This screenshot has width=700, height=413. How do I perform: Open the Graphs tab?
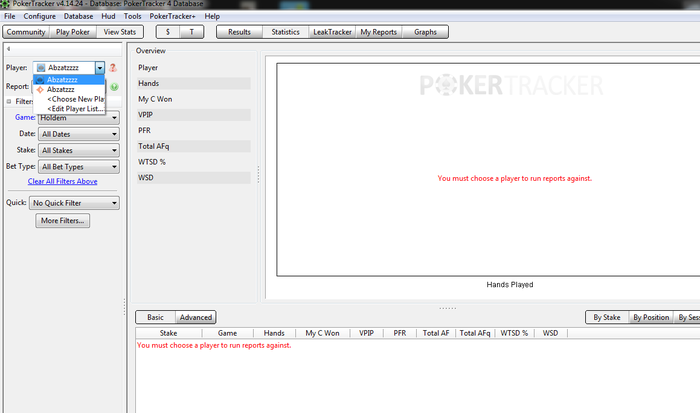(425, 32)
